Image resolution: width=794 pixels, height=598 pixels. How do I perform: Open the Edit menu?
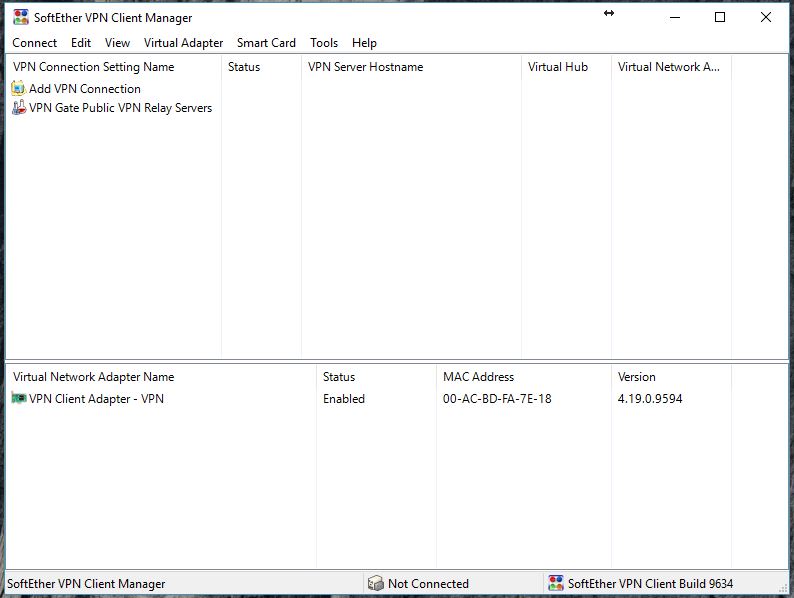click(x=81, y=43)
